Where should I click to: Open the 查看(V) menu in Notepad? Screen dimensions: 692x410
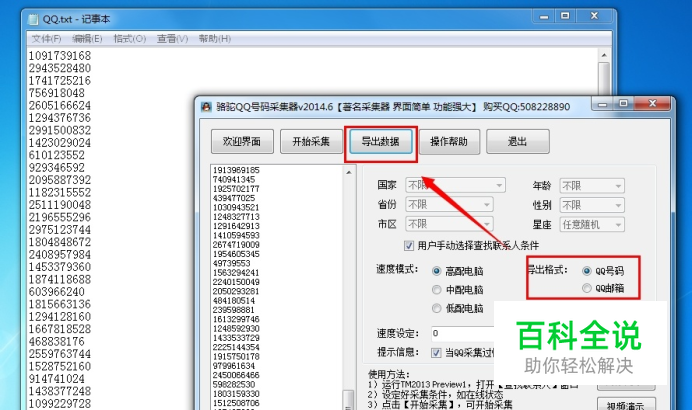tap(172, 39)
